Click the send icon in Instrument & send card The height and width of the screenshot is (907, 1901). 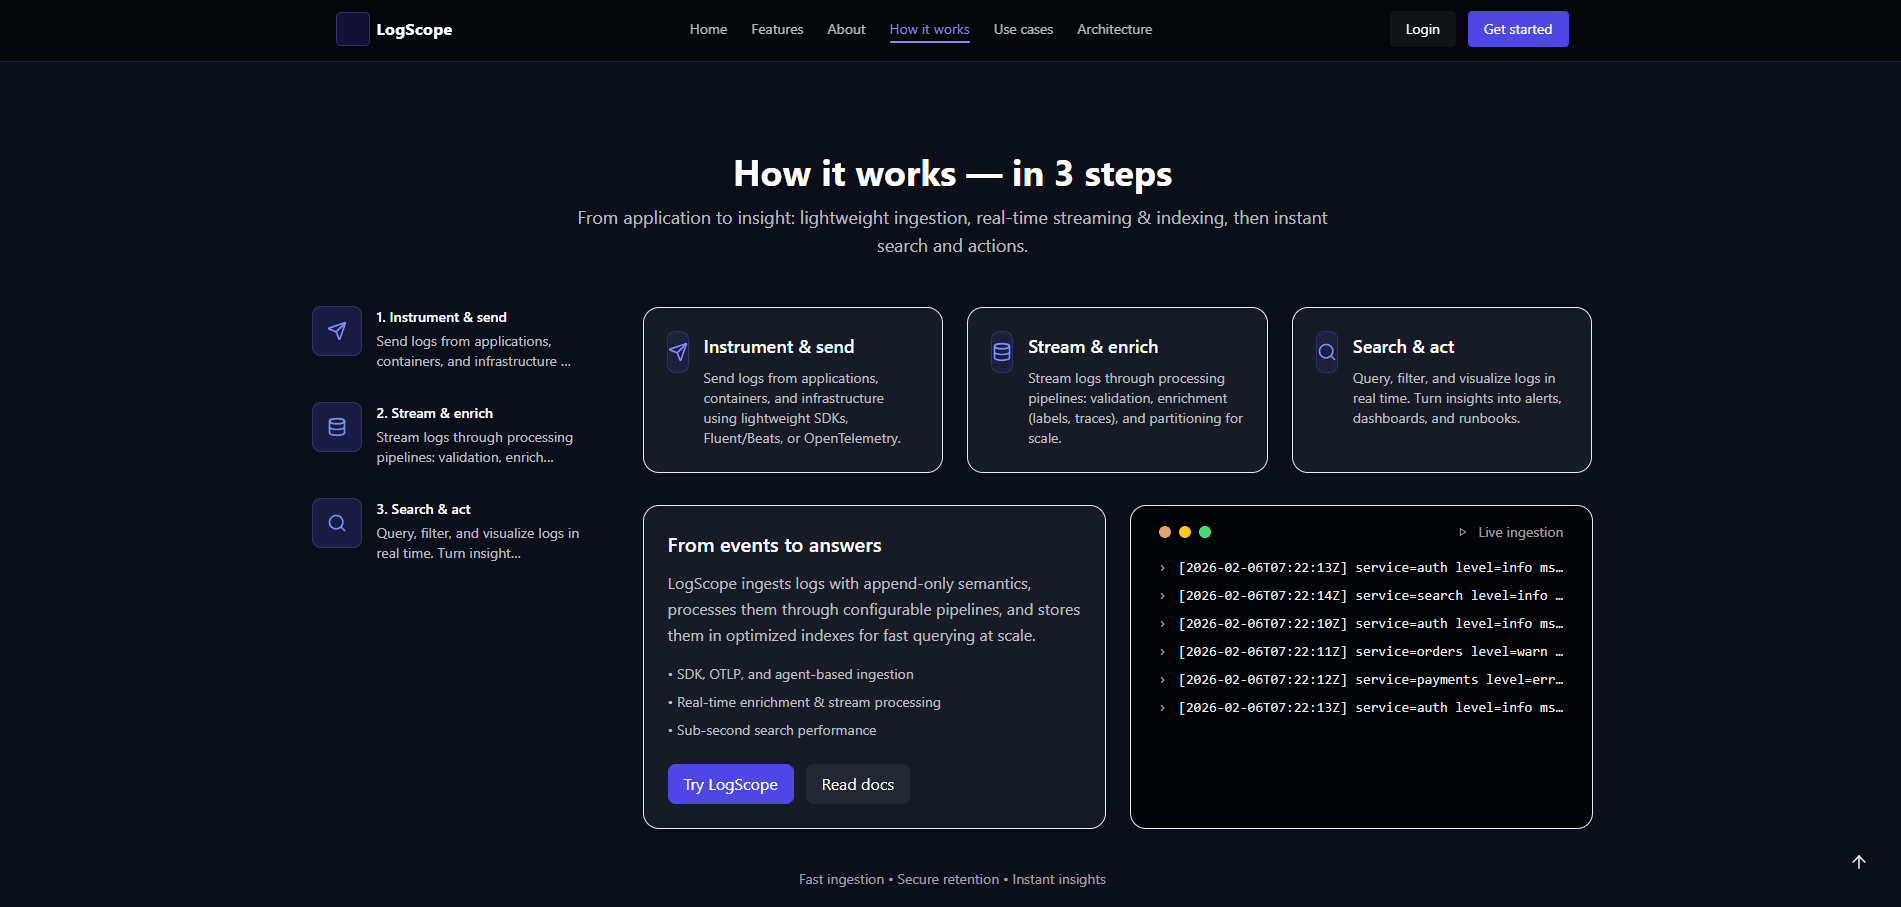678,352
